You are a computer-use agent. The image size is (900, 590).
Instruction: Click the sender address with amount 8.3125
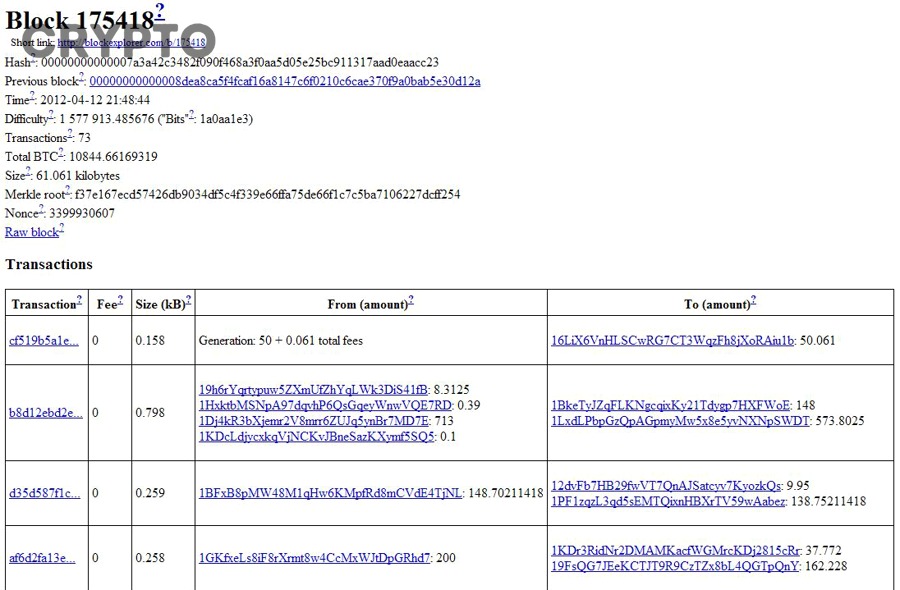pyautogui.click(x=313, y=389)
